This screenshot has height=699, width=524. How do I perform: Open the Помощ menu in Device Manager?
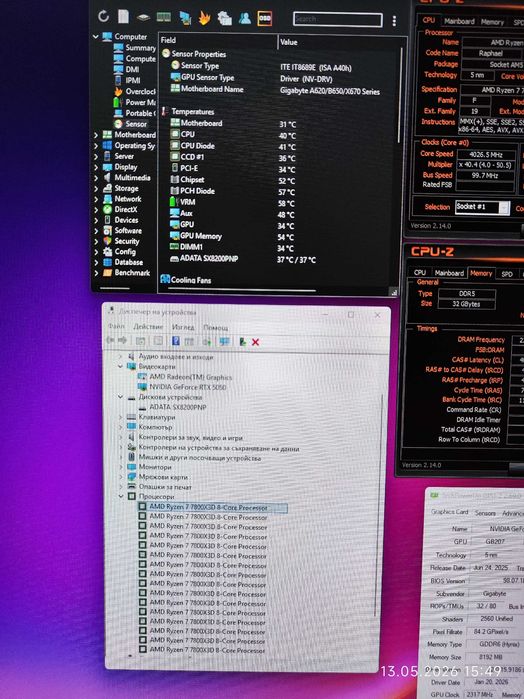(216, 328)
